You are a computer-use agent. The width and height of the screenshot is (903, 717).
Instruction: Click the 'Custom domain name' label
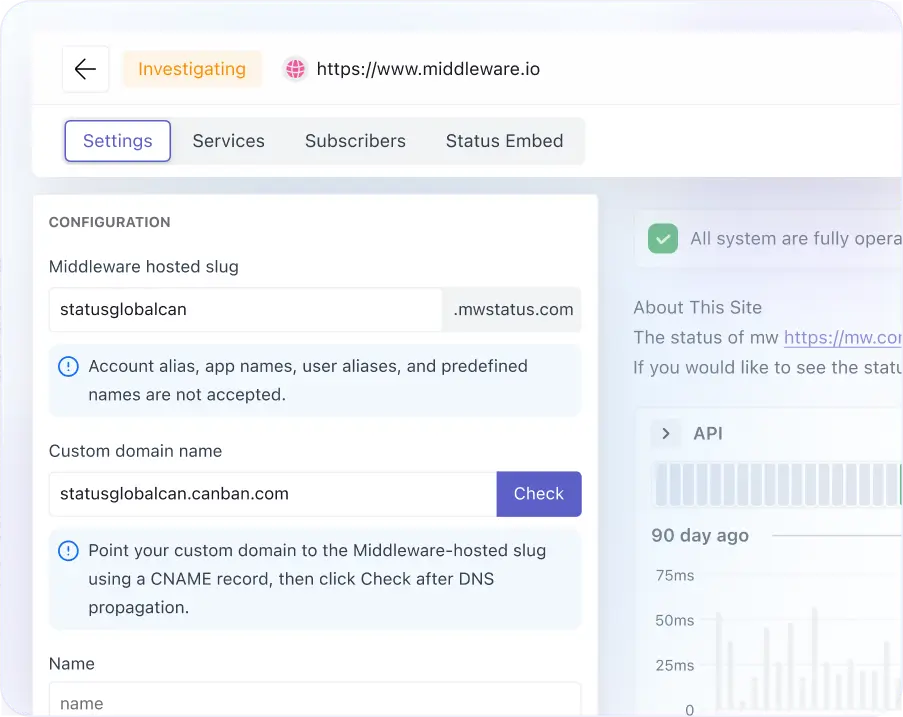[x=135, y=451]
